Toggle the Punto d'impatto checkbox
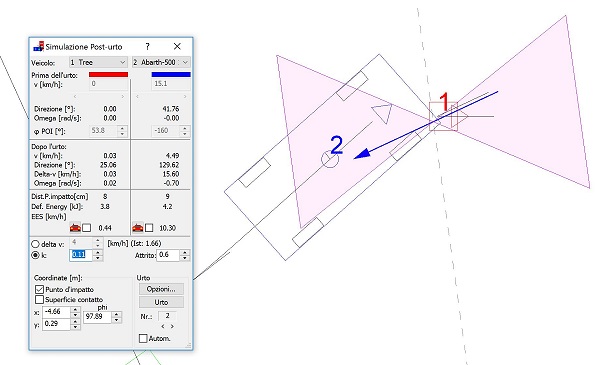This screenshot has width=600, height=365. pyautogui.click(x=39, y=289)
